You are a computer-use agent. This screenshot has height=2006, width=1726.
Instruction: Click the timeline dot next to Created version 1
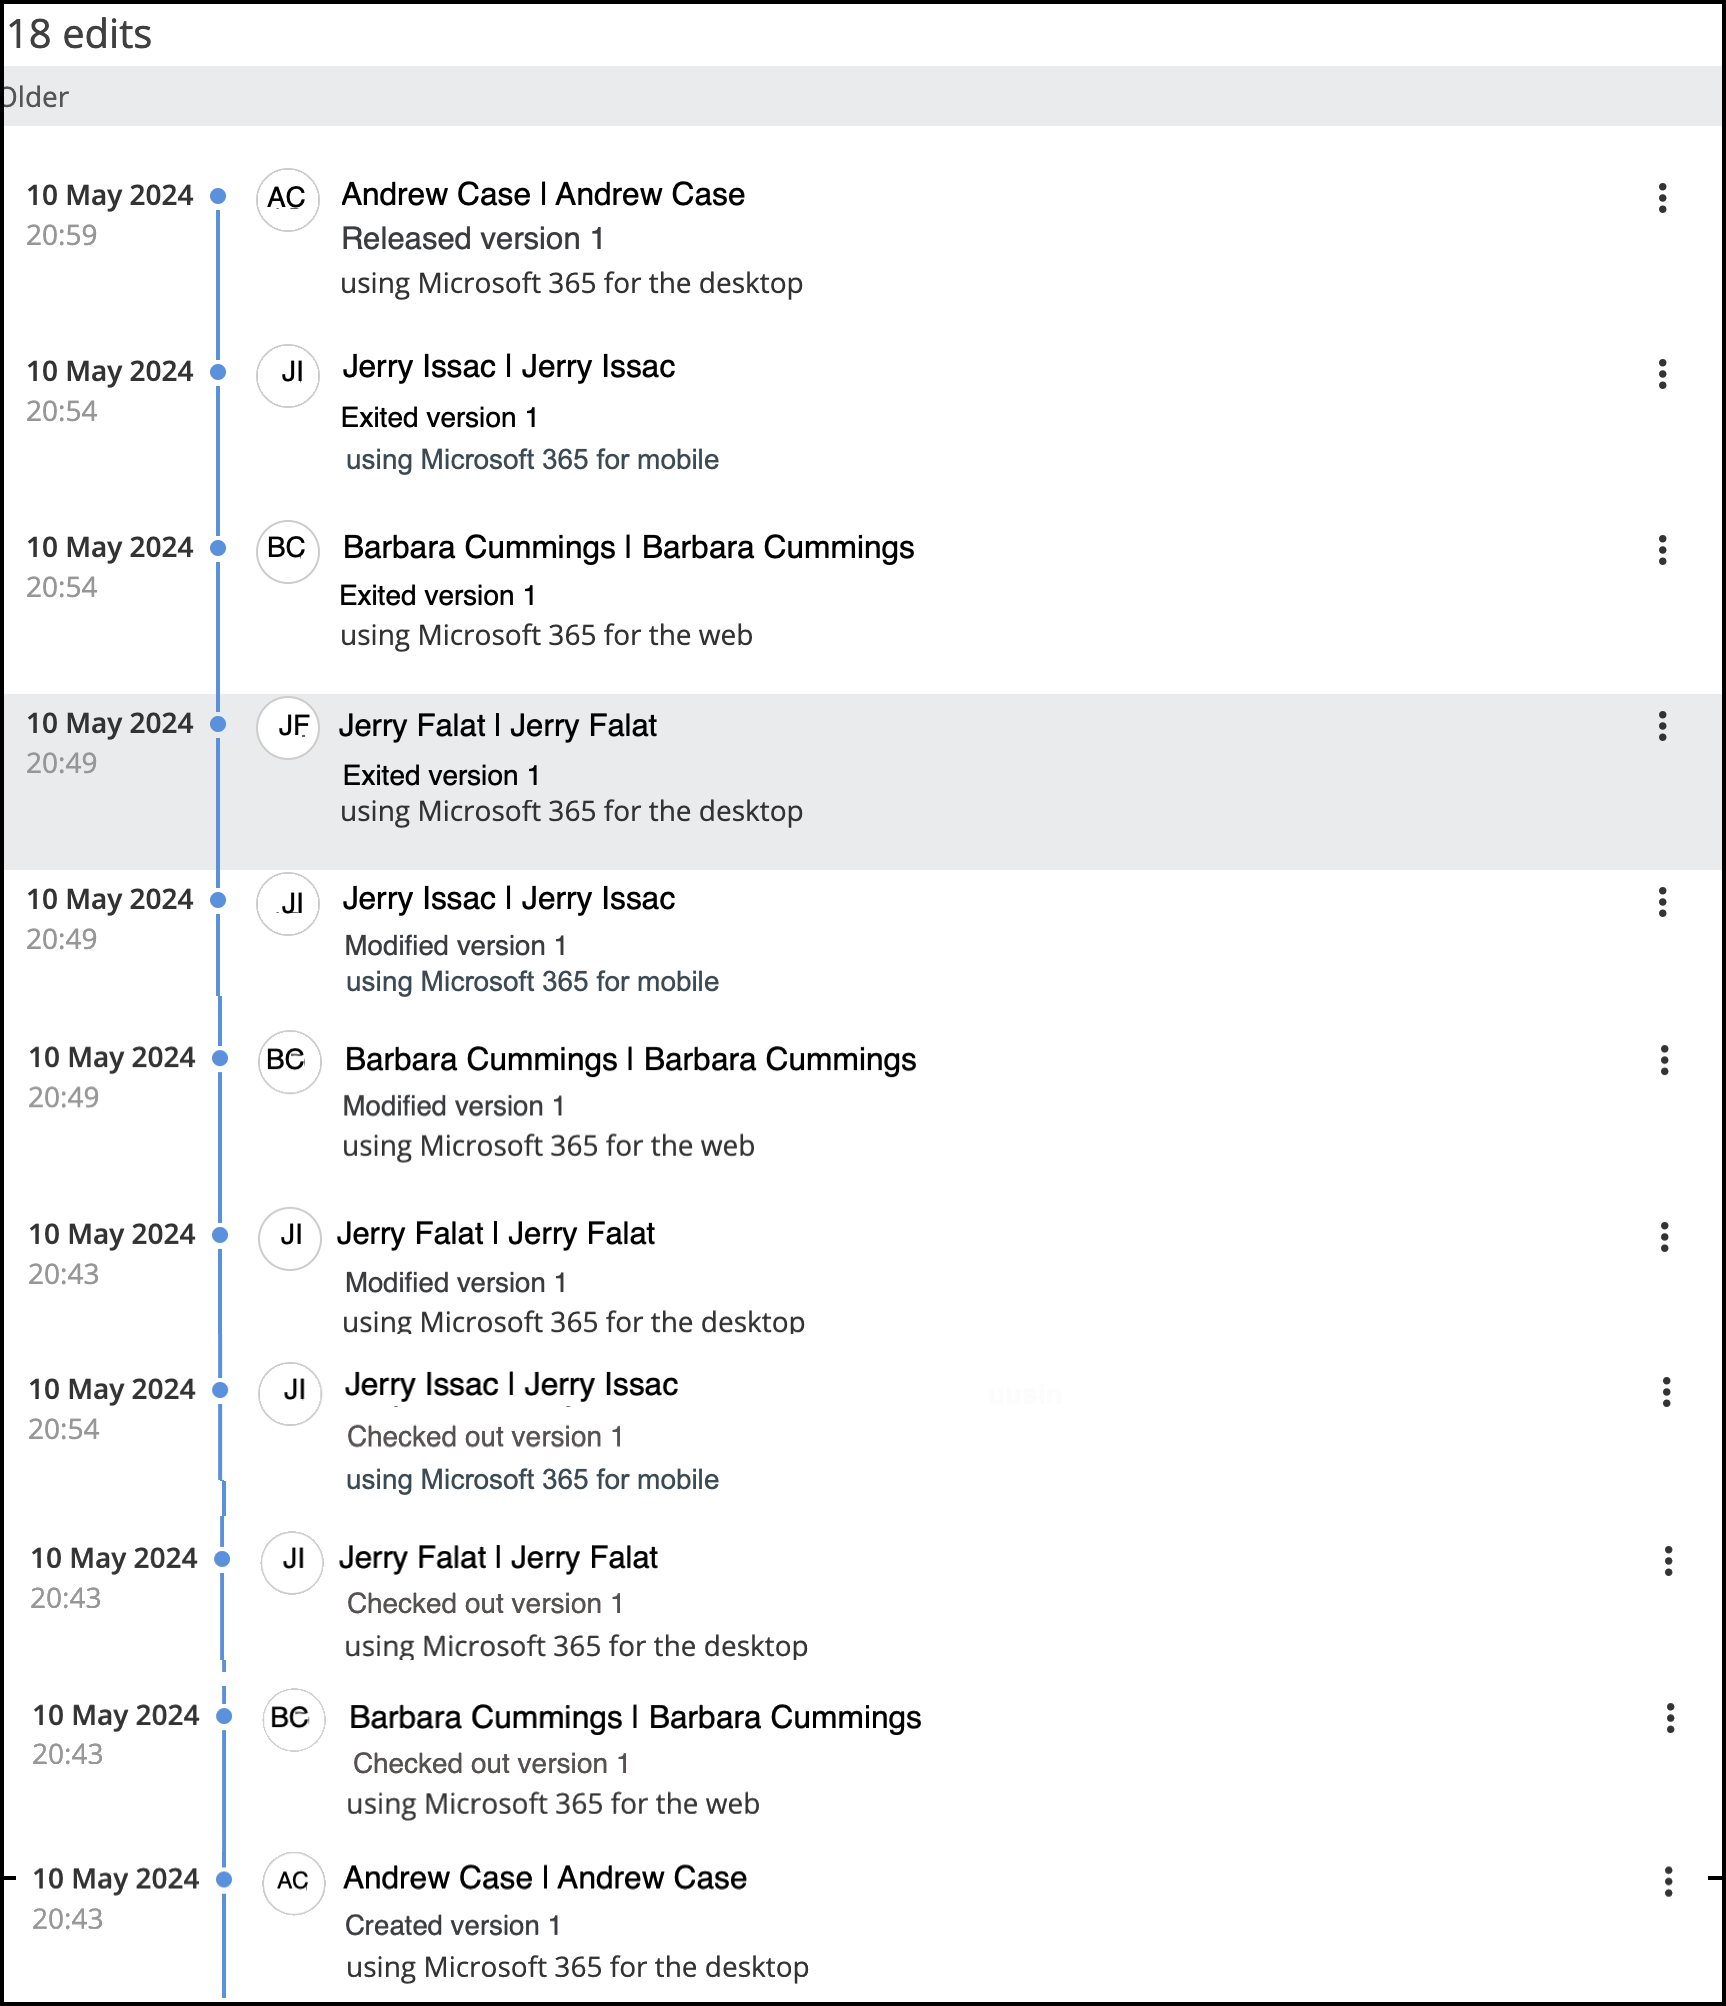tap(222, 1879)
